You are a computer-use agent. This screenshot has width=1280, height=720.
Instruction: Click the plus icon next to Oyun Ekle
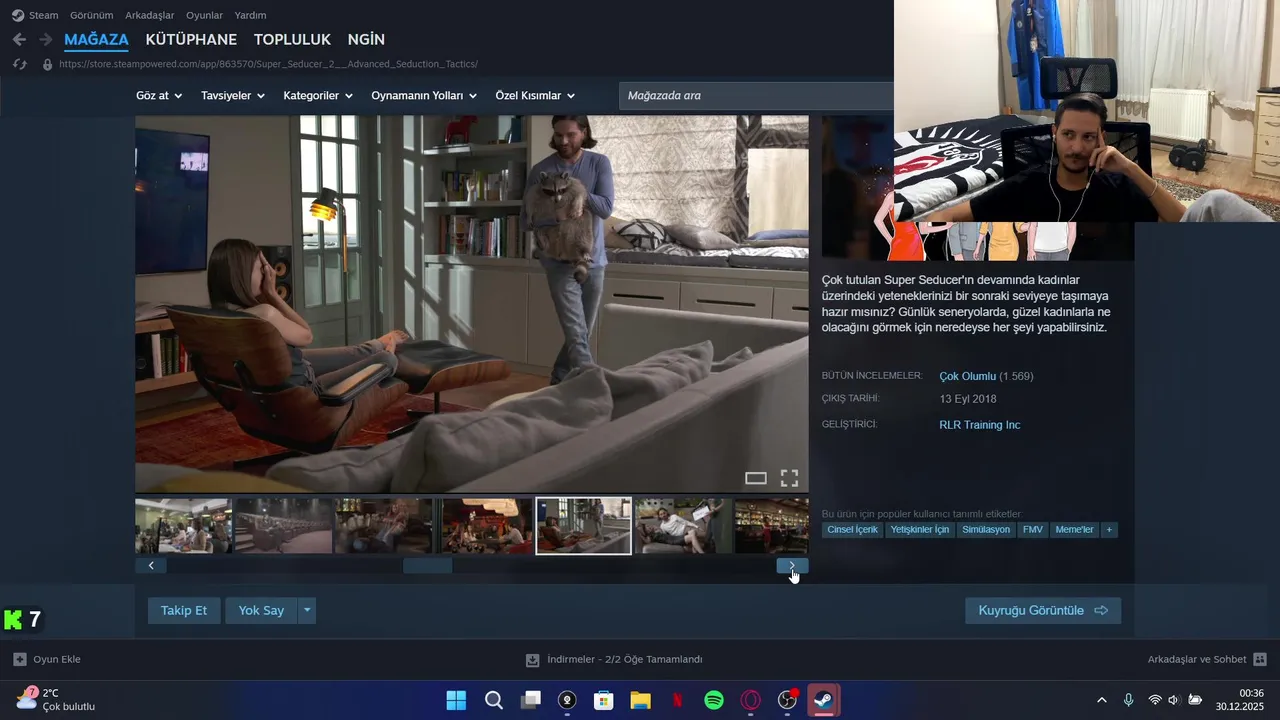point(20,659)
